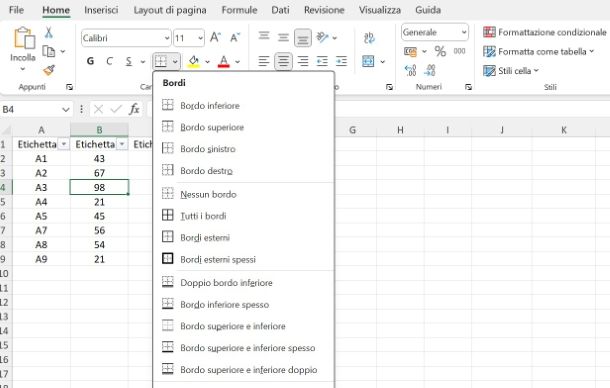The height and width of the screenshot is (388, 610).
Task: Align text right
Action: (303, 61)
